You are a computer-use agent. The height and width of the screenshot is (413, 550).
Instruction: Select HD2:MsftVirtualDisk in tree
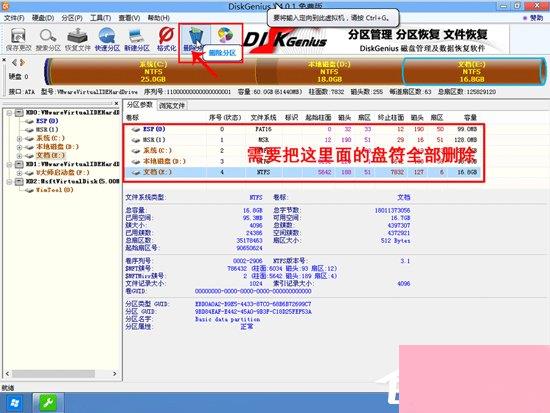point(72,181)
